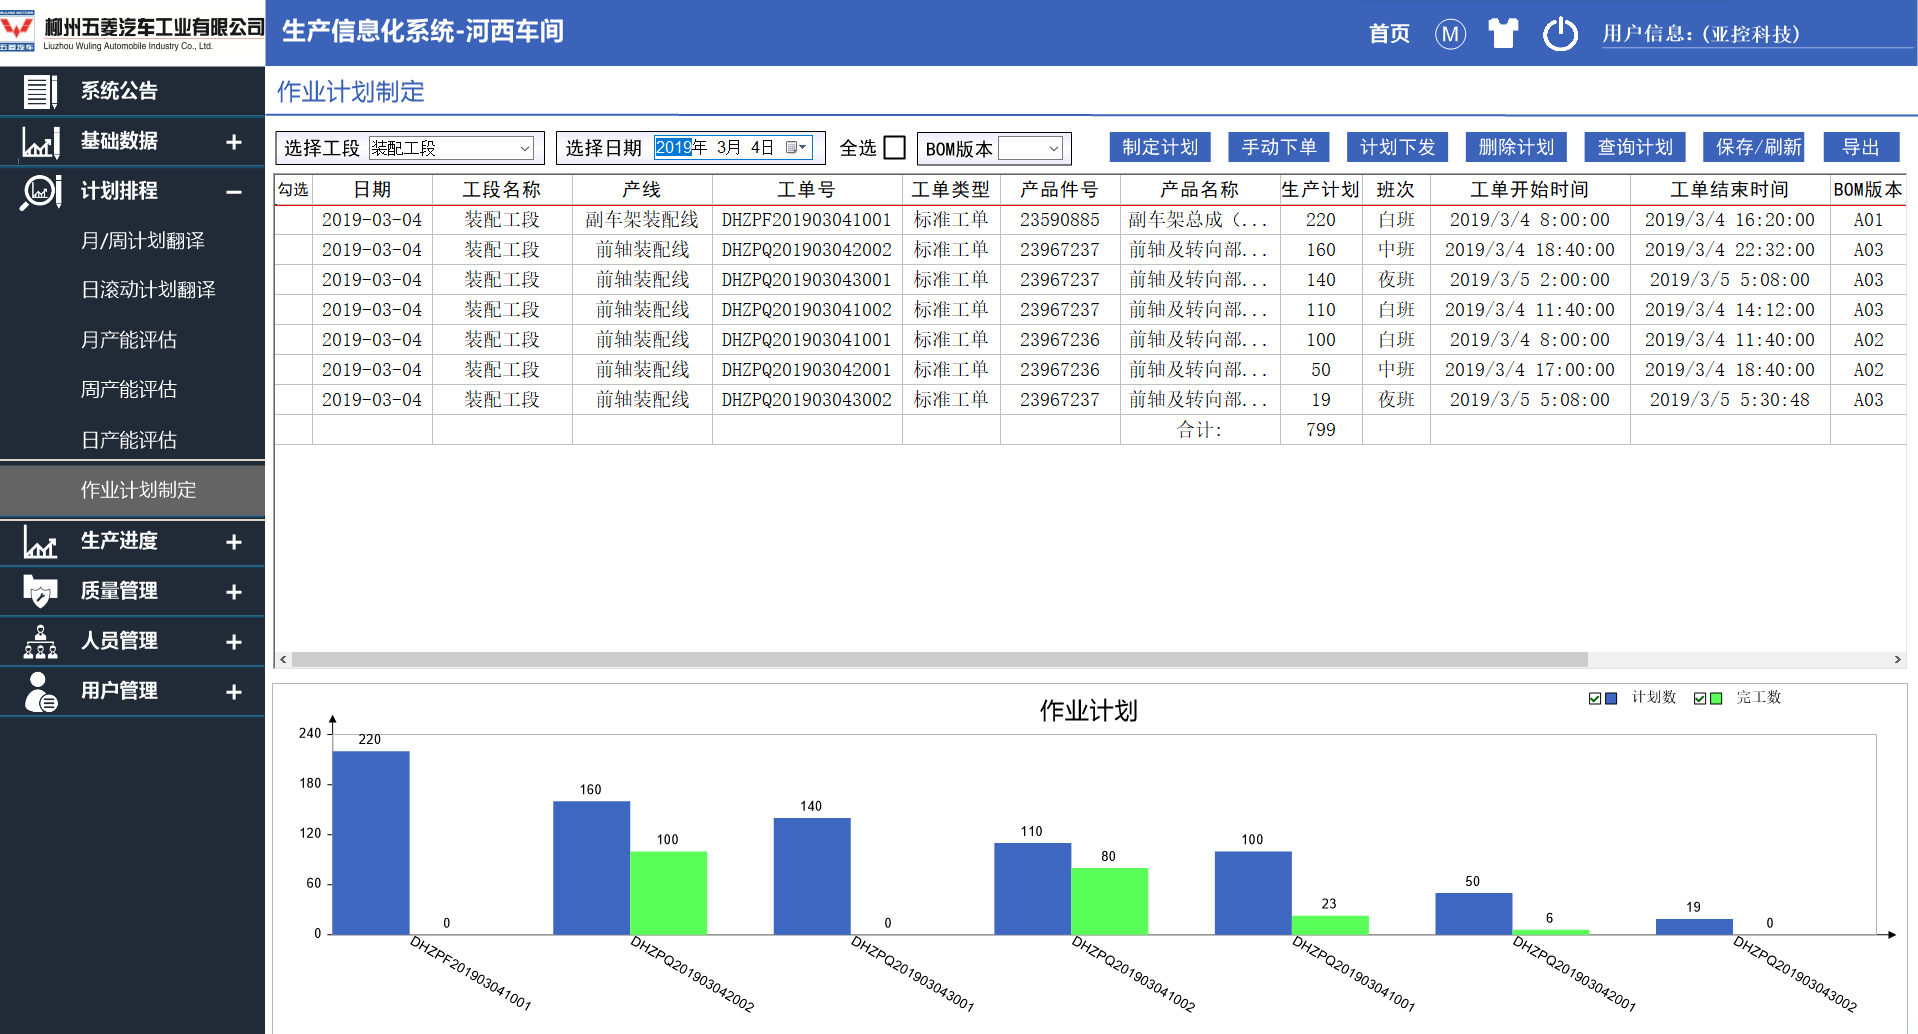
Task: Check the 勾选 cell for DHZPQ201903043002 row
Action: pos(293,400)
